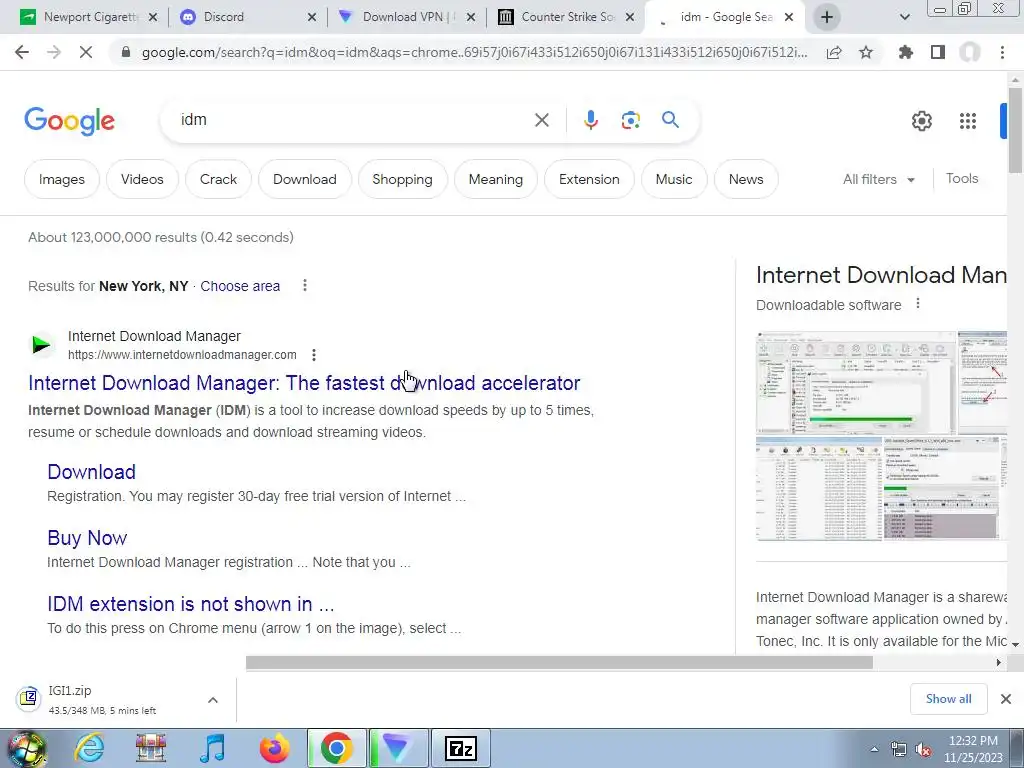Screen dimensions: 1024x768
Task: Click the muted volume tray icon
Action: point(923,750)
